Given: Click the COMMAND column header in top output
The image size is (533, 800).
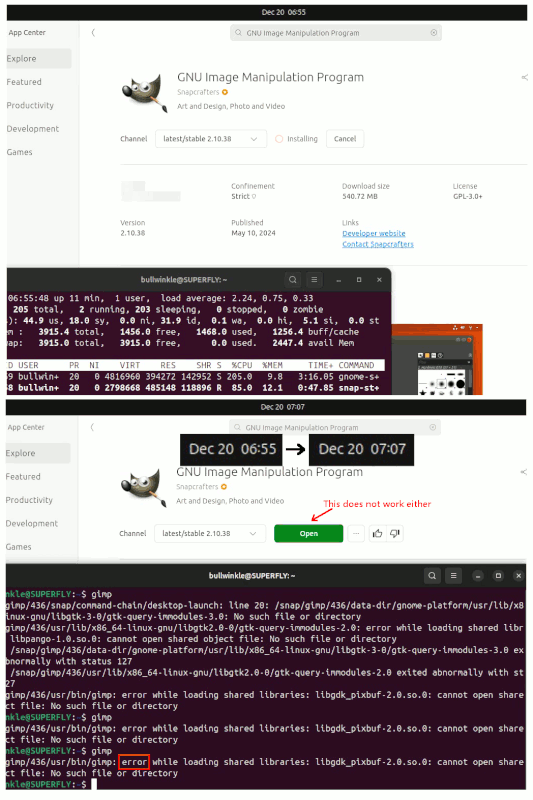Looking at the screenshot, I should [356, 365].
